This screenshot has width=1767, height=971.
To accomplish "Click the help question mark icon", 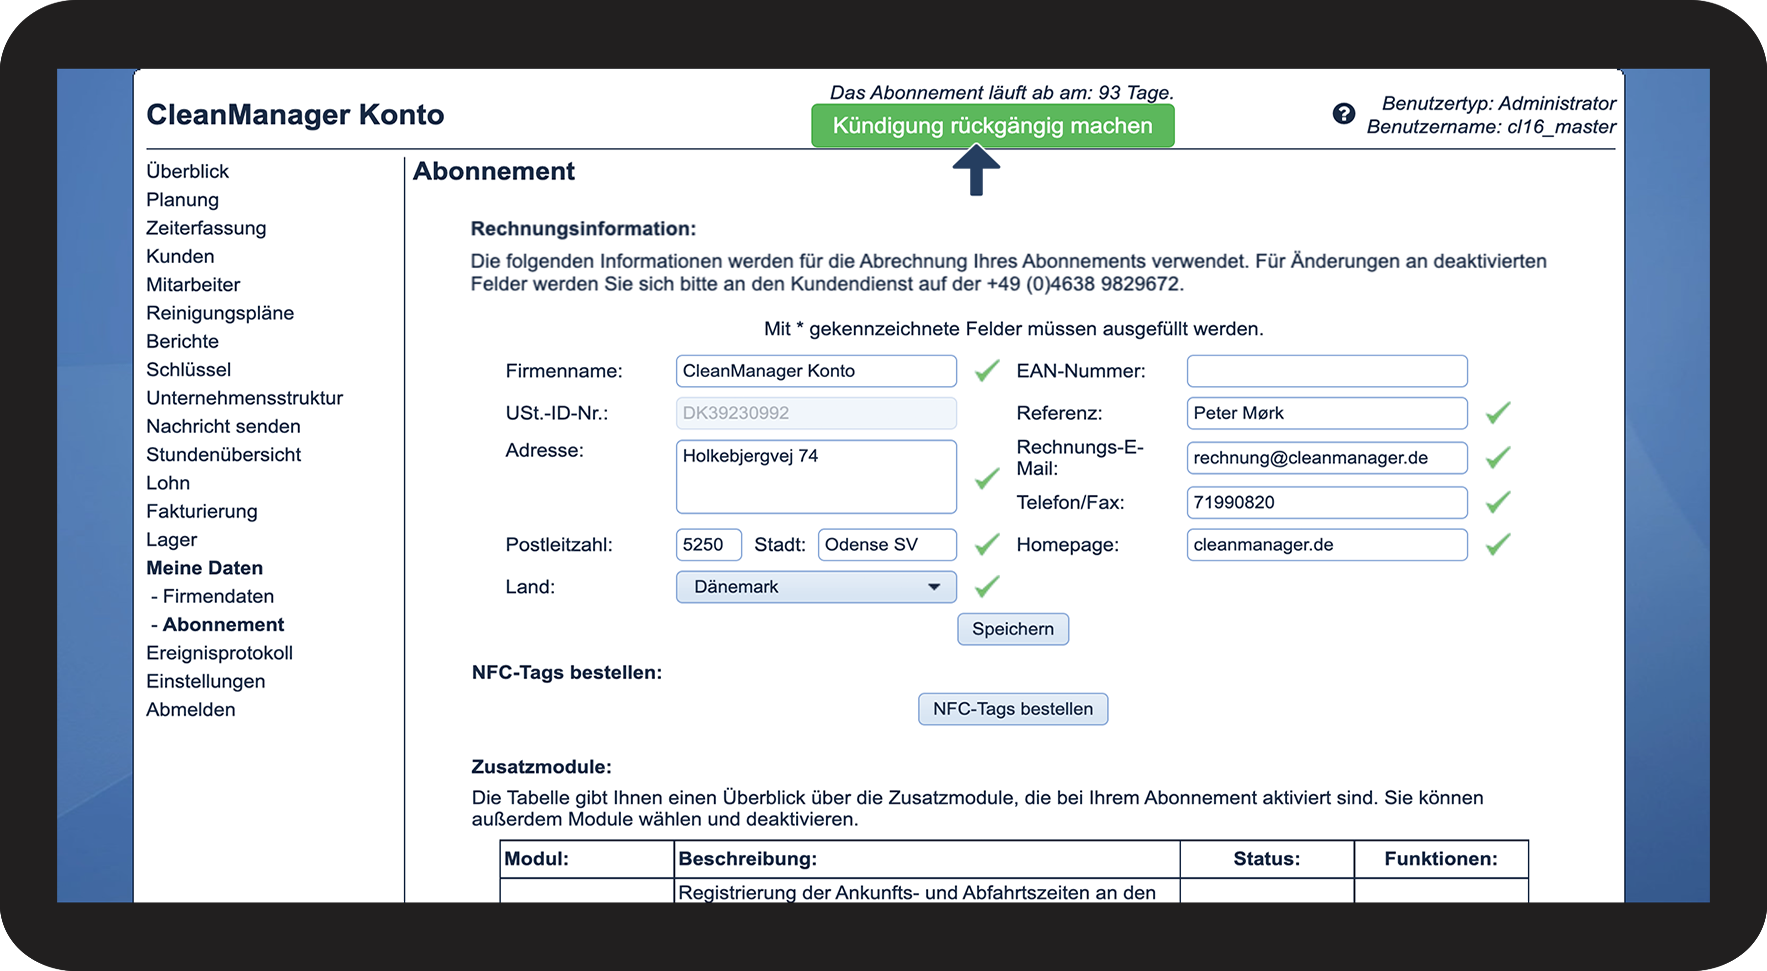I will [x=1343, y=114].
